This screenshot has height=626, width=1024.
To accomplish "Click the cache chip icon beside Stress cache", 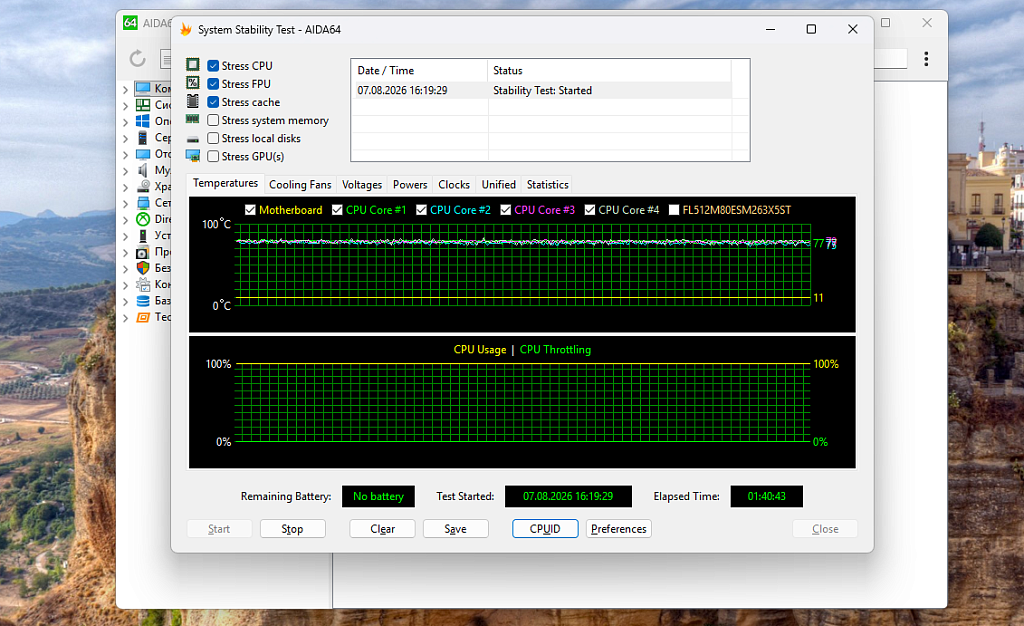I will coord(193,101).
